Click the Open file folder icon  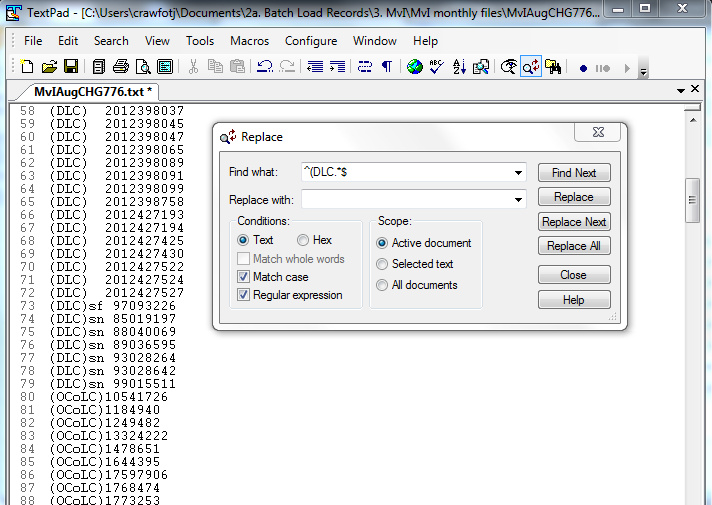coord(49,67)
